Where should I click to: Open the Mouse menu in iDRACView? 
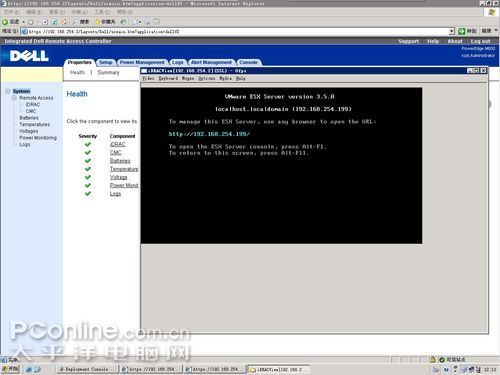pyautogui.click(x=188, y=78)
